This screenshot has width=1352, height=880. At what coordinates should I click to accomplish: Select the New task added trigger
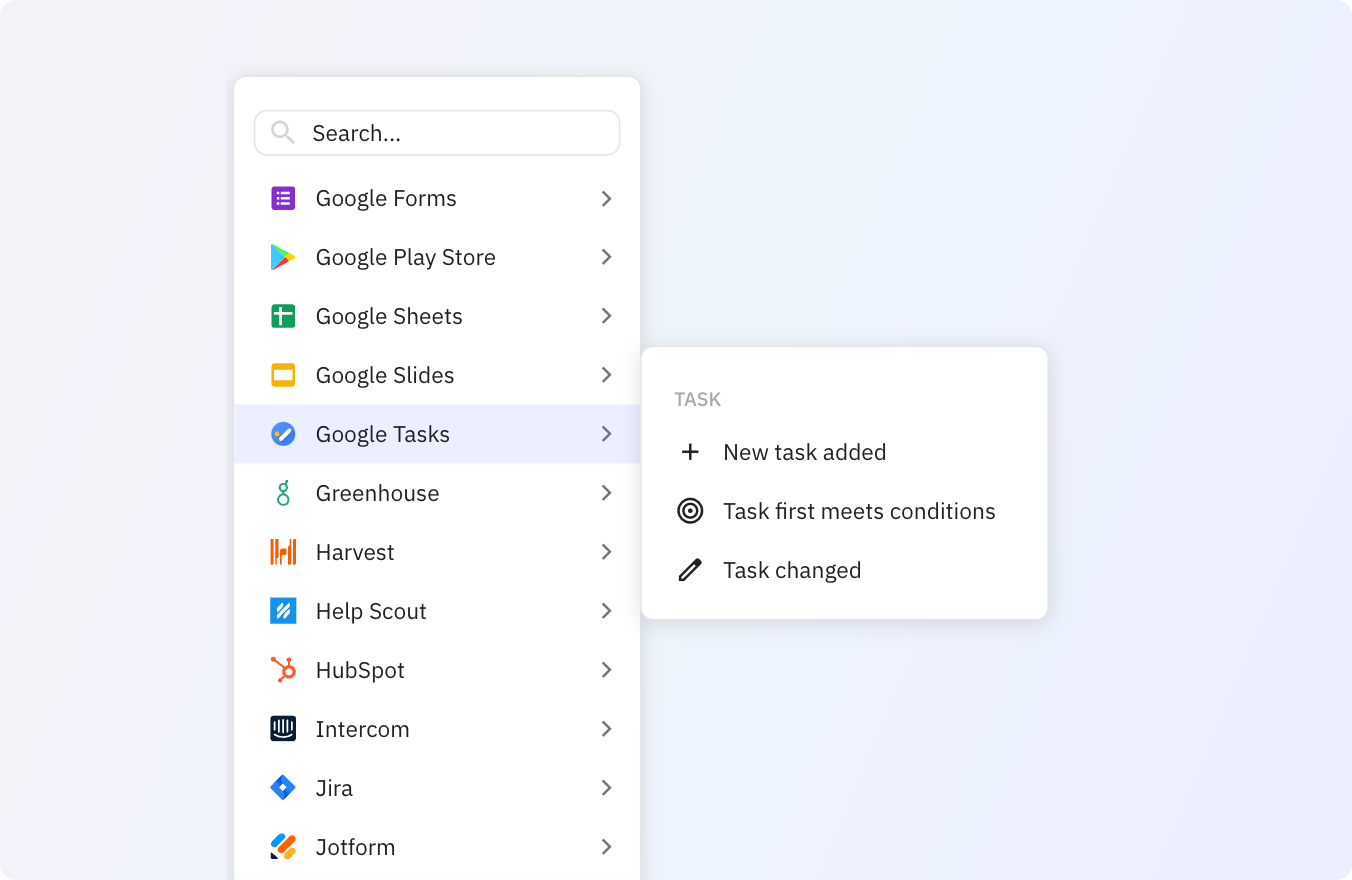(844, 452)
